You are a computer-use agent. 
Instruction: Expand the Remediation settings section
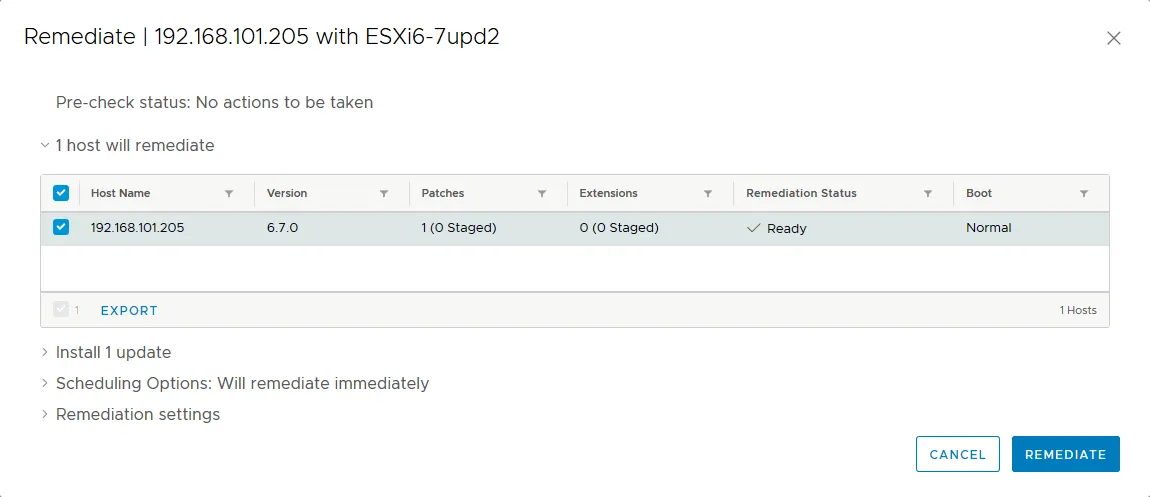tap(45, 414)
